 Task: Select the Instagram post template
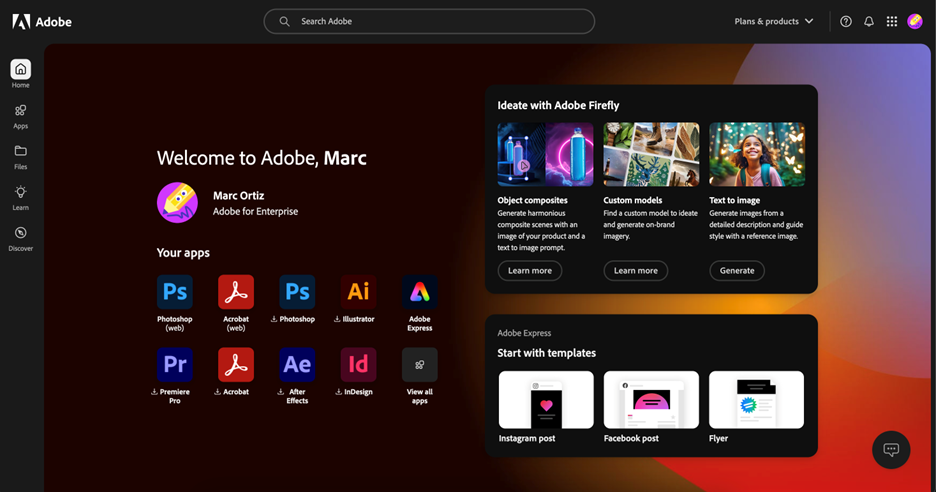click(x=546, y=399)
